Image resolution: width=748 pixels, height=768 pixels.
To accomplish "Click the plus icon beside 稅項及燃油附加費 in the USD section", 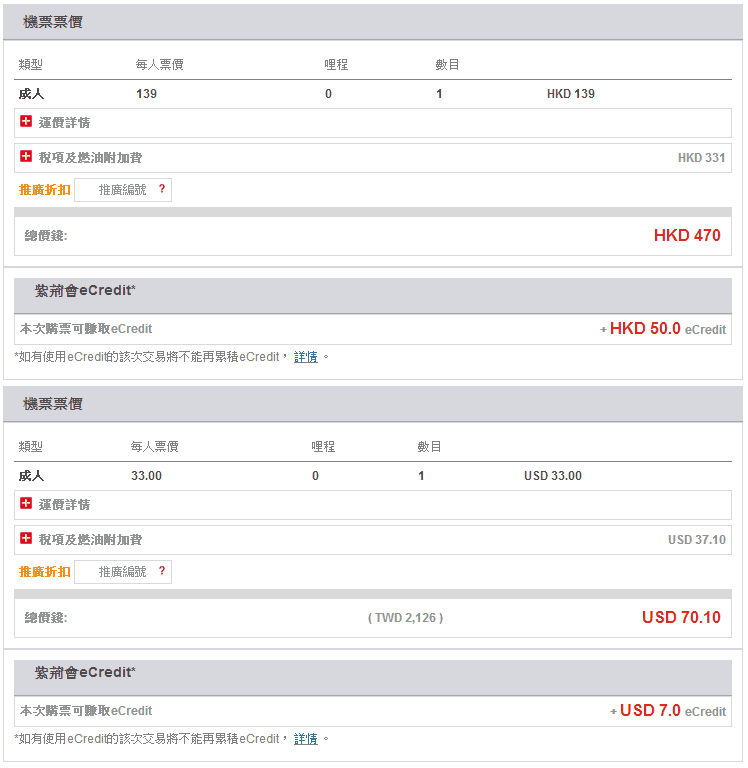I will pos(26,539).
